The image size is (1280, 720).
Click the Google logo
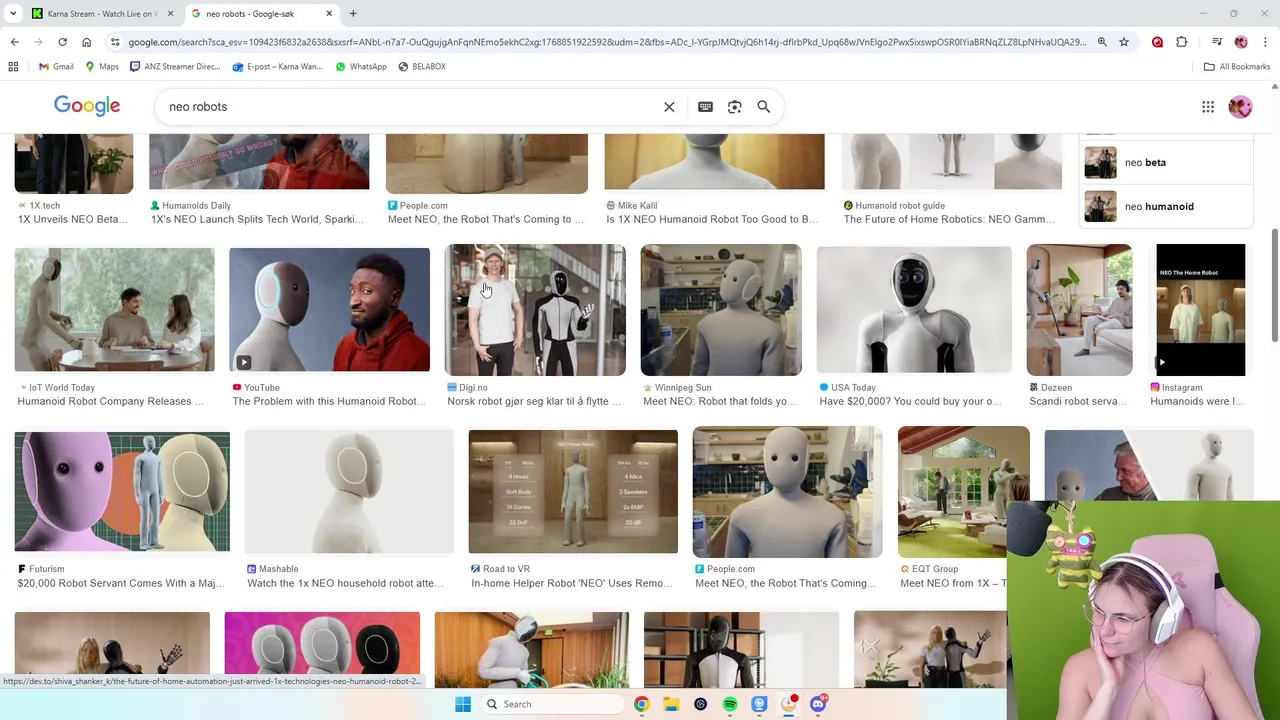coord(87,106)
